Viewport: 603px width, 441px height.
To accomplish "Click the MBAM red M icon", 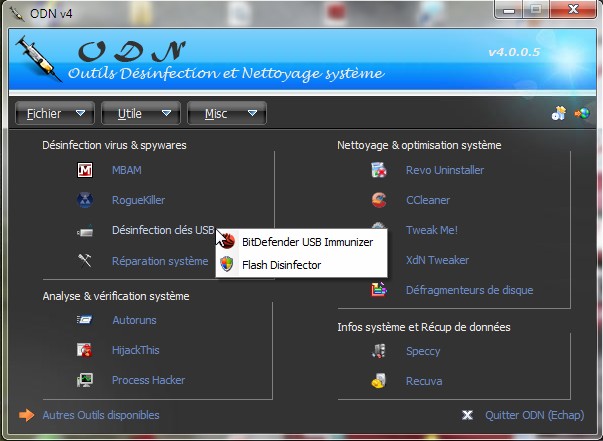I will tap(85, 170).
